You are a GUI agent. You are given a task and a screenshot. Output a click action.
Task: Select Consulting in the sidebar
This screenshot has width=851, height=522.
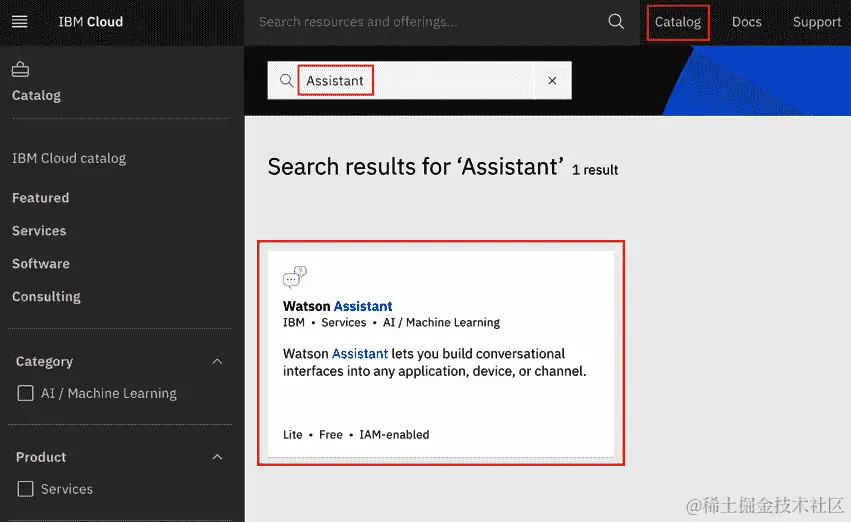point(46,297)
